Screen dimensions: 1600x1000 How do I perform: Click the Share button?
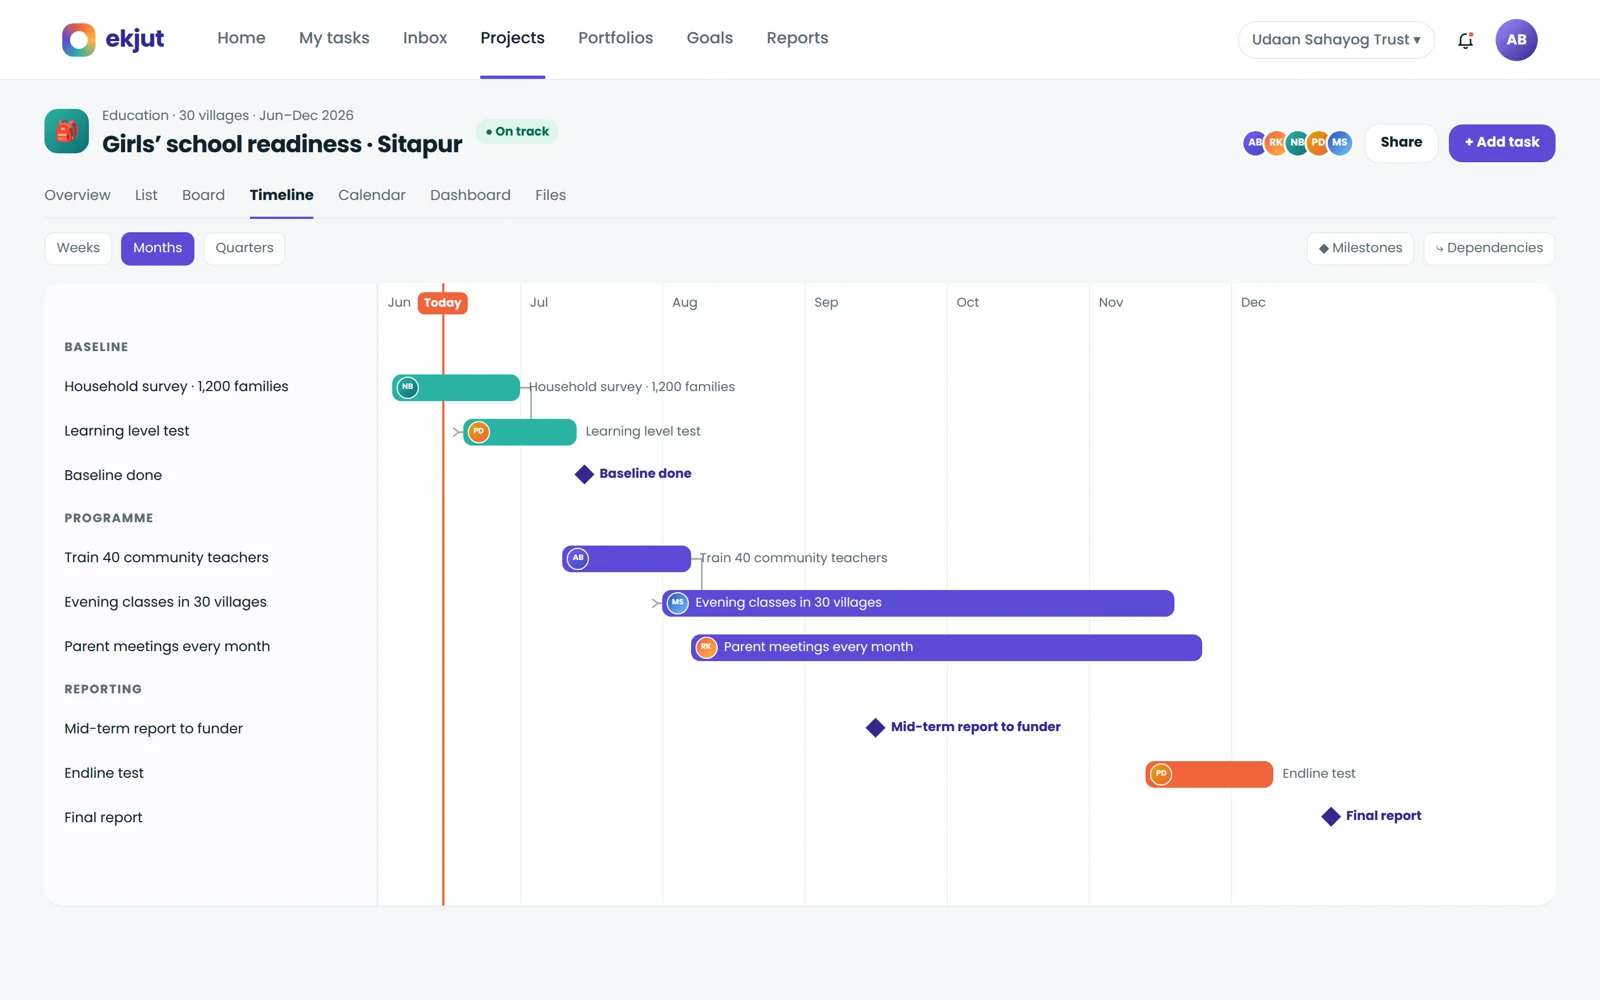[x=1401, y=143]
